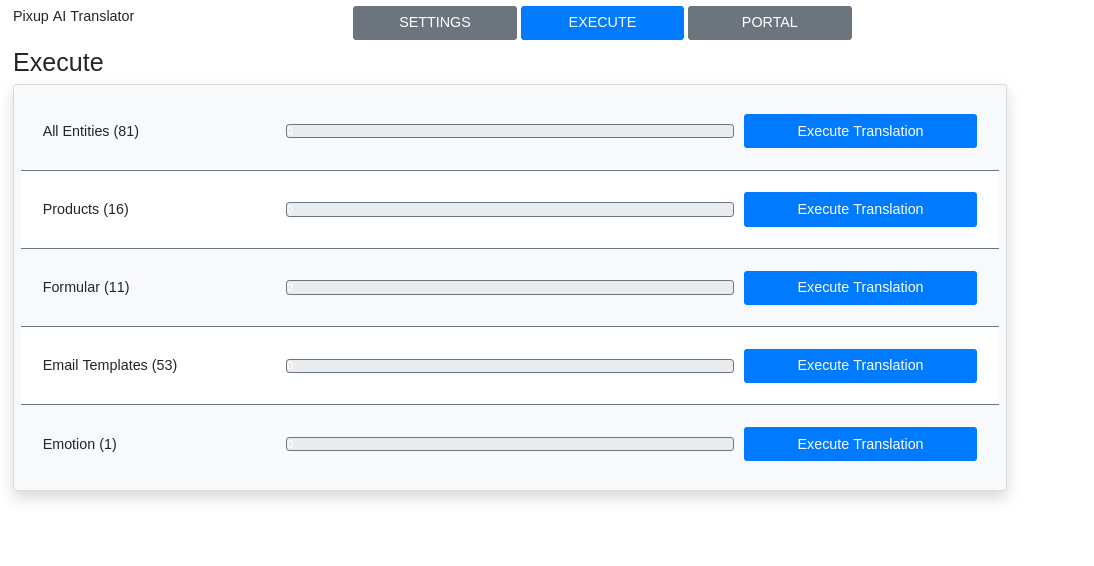Start translation for the Products row

[x=860, y=209]
